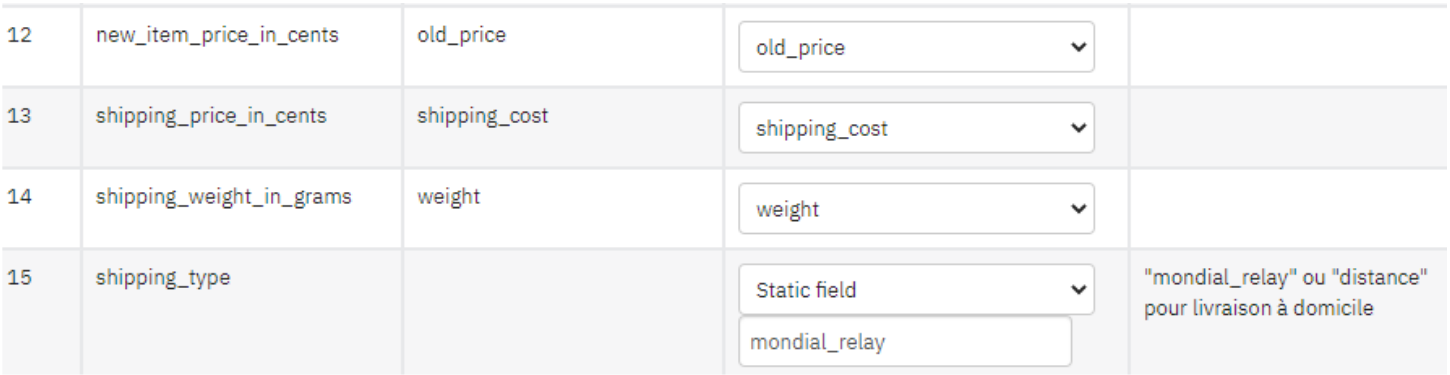The width and height of the screenshot is (1450, 375).
Task: Select row number 15 cell
Action: pyautogui.click(x=42, y=313)
